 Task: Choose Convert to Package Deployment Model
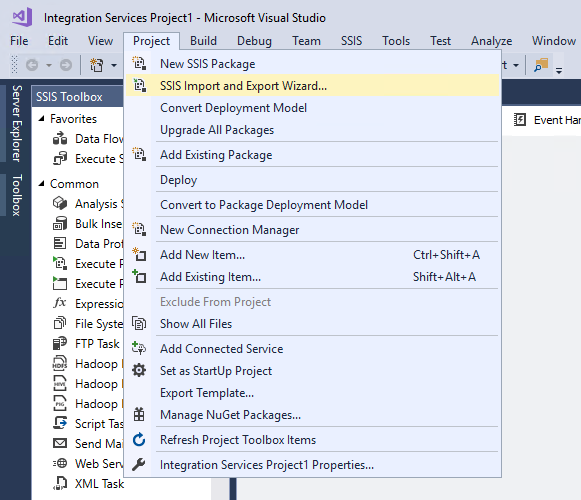coord(313,205)
